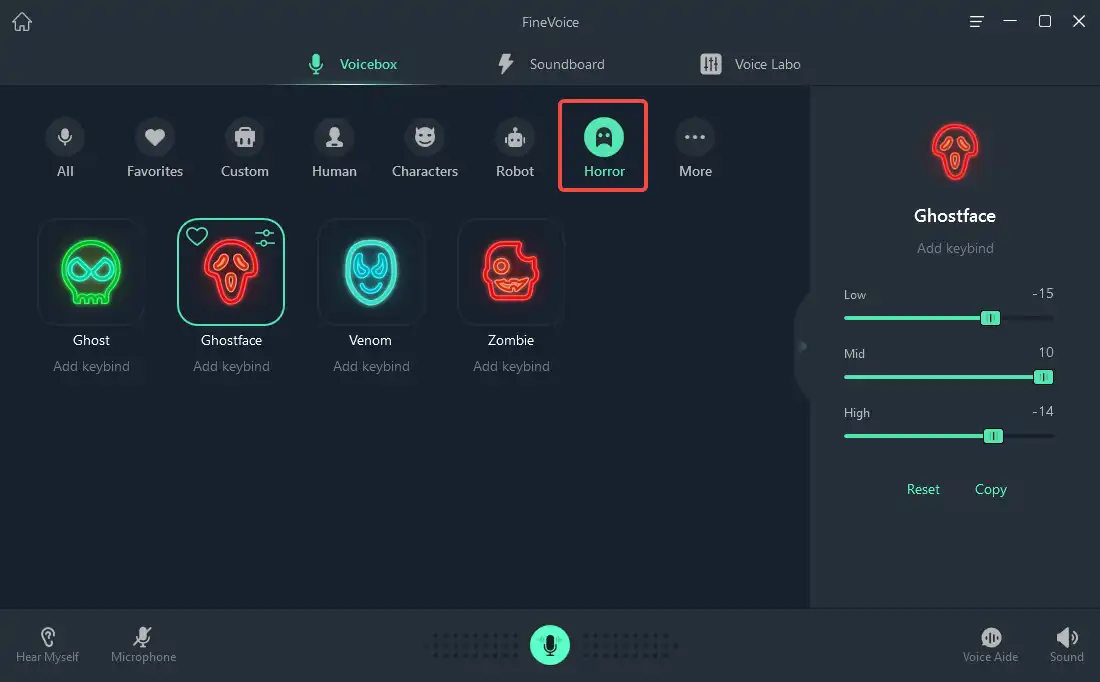1100x682 pixels.
Task: Collapse the right settings panel
Action: [x=803, y=346]
